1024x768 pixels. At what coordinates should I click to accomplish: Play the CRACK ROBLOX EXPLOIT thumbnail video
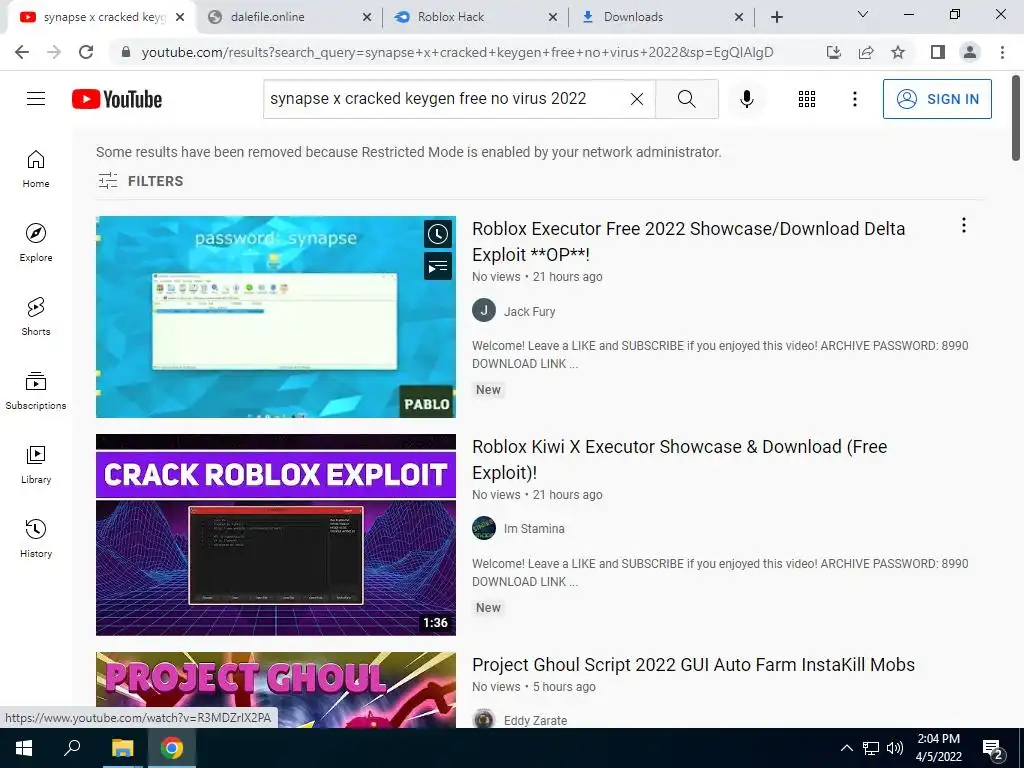coord(276,535)
